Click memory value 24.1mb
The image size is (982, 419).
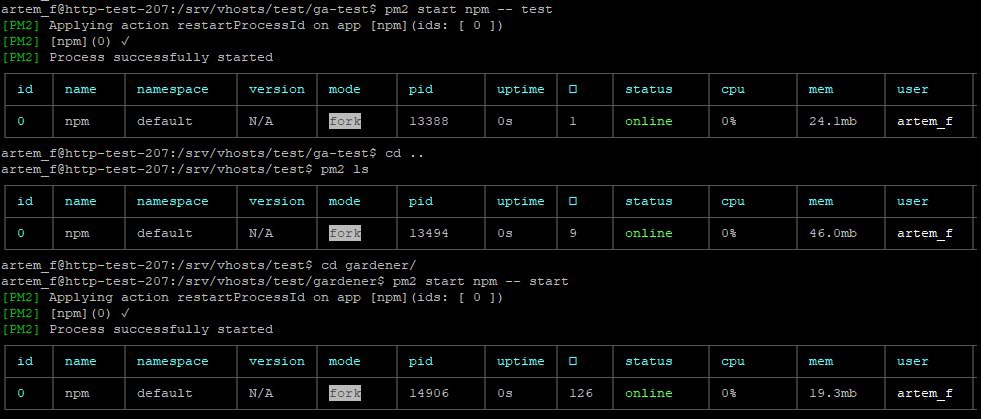pyautogui.click(x=832, y=122)
